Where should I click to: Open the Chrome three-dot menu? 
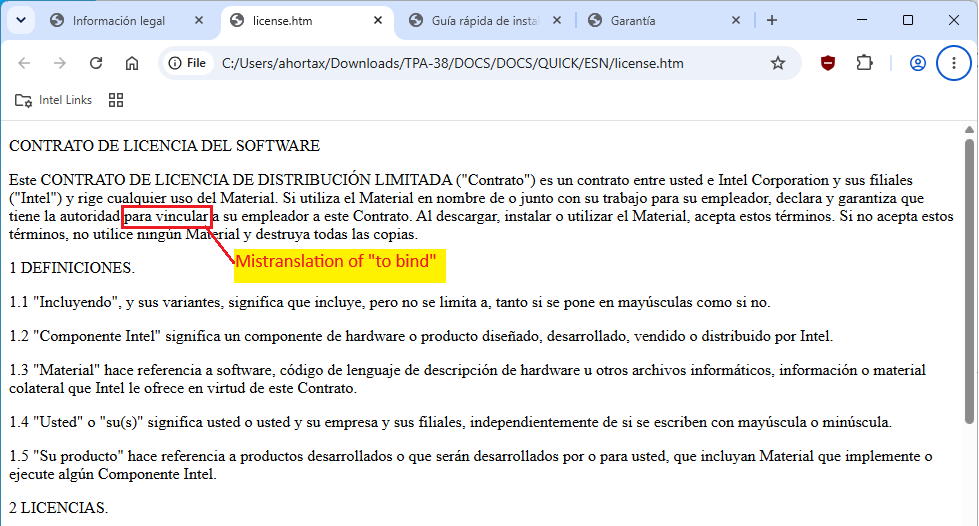pos(953,63)
